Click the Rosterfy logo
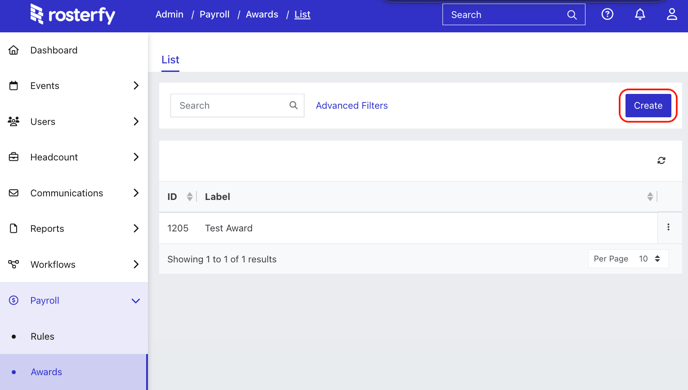Image resolution: width=688 pixels, height=390 pixels. click(73, 14)
